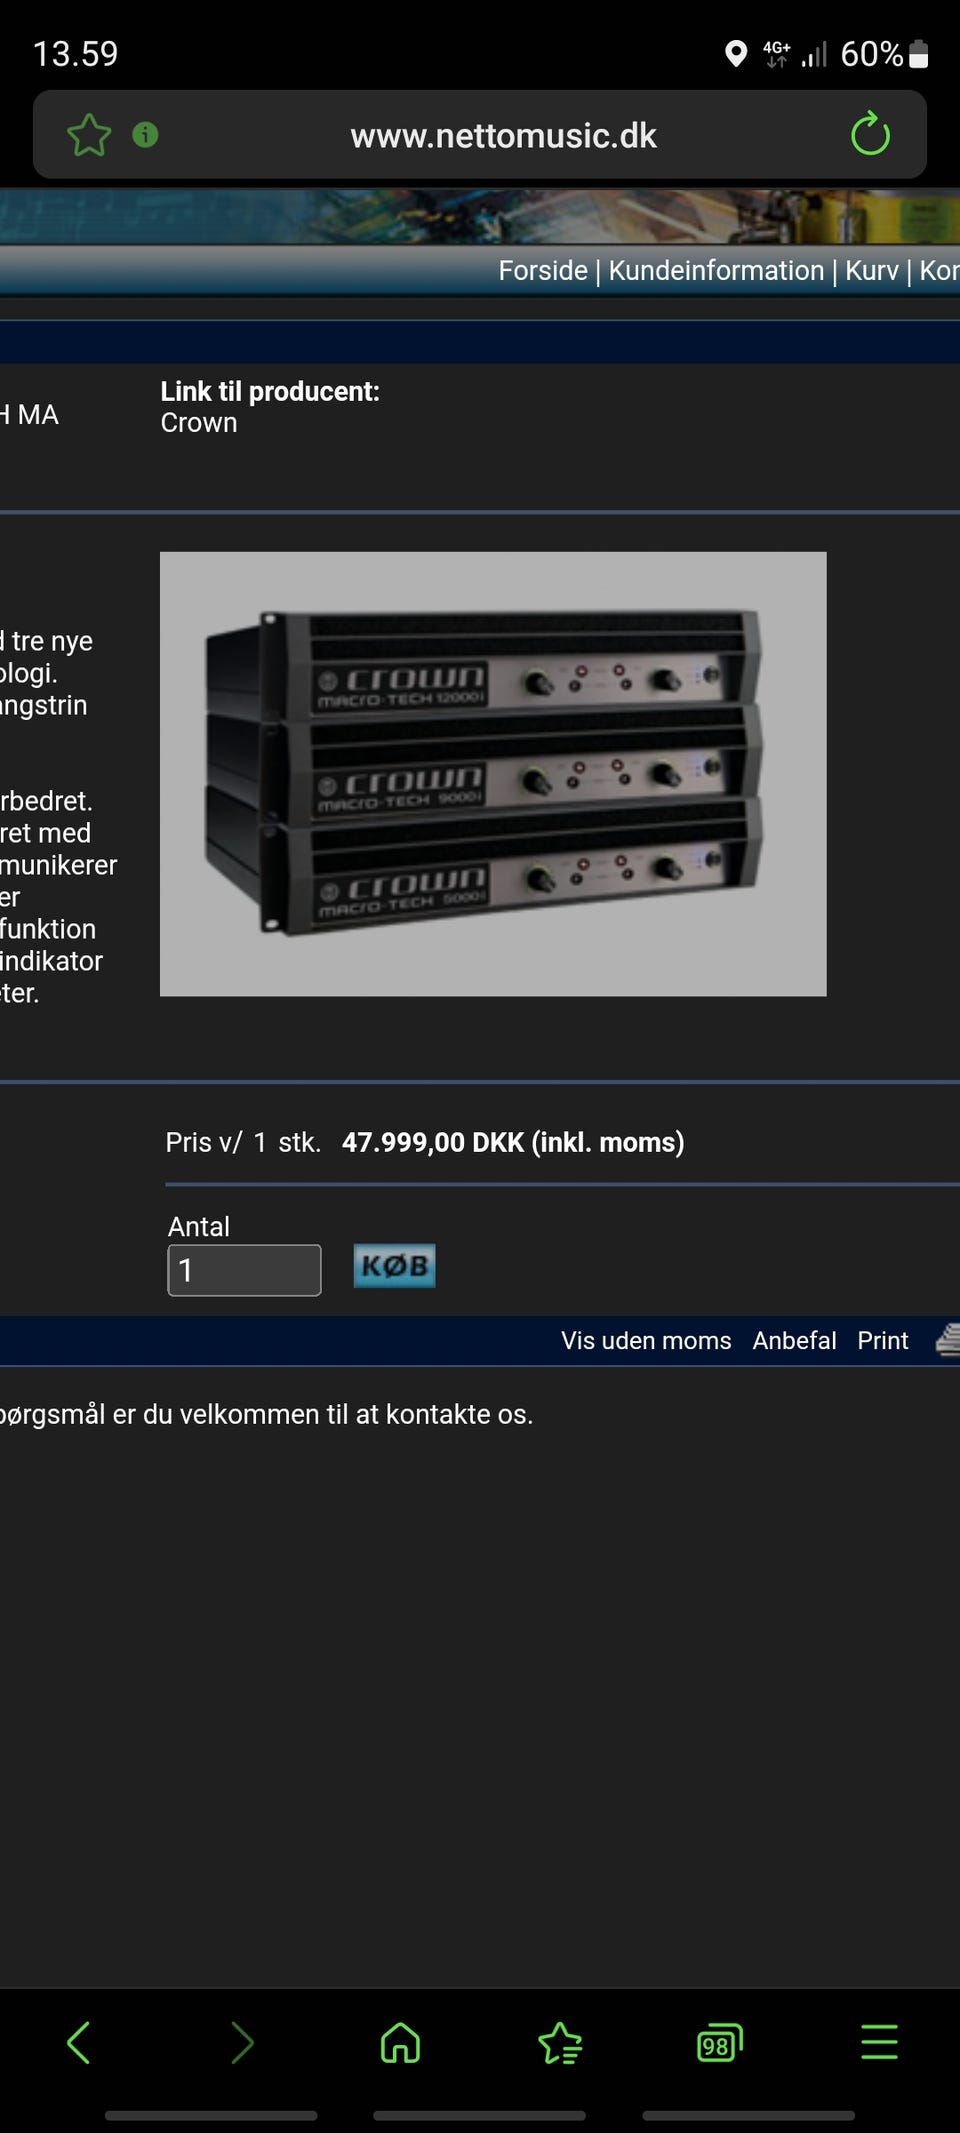960x2133 pixels.
Task: Open Kundeinformation in the top navigation
Action: [x=716, y=270]
